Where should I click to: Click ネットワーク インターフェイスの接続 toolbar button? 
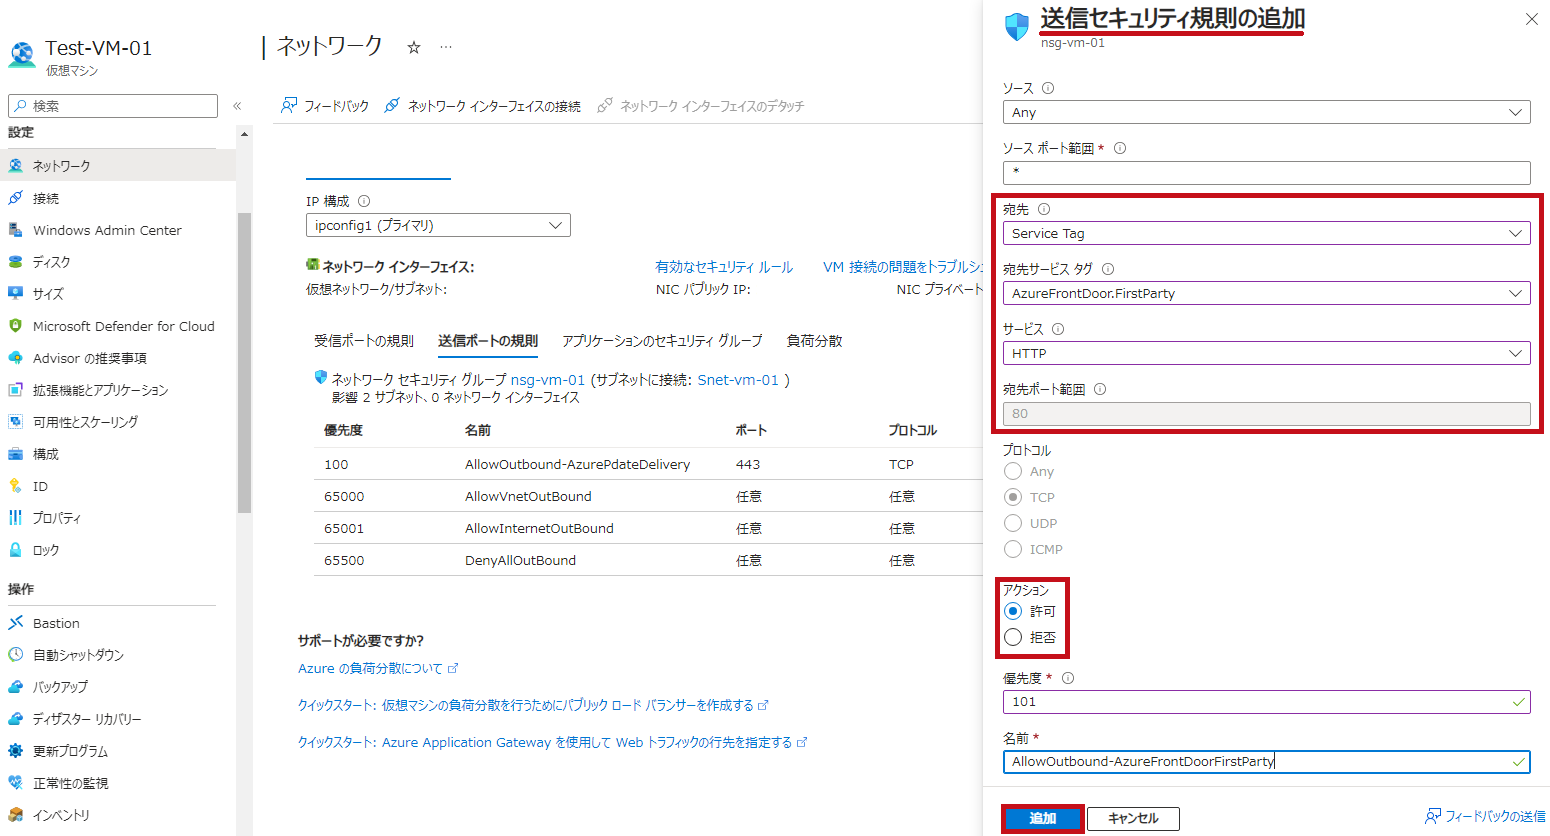click(483, 106)
